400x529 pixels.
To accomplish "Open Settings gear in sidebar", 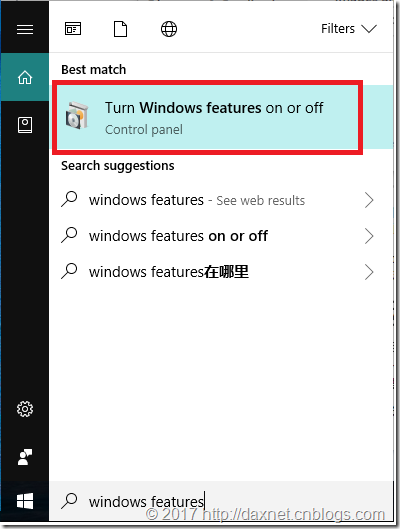I will (x=25, y=409).
